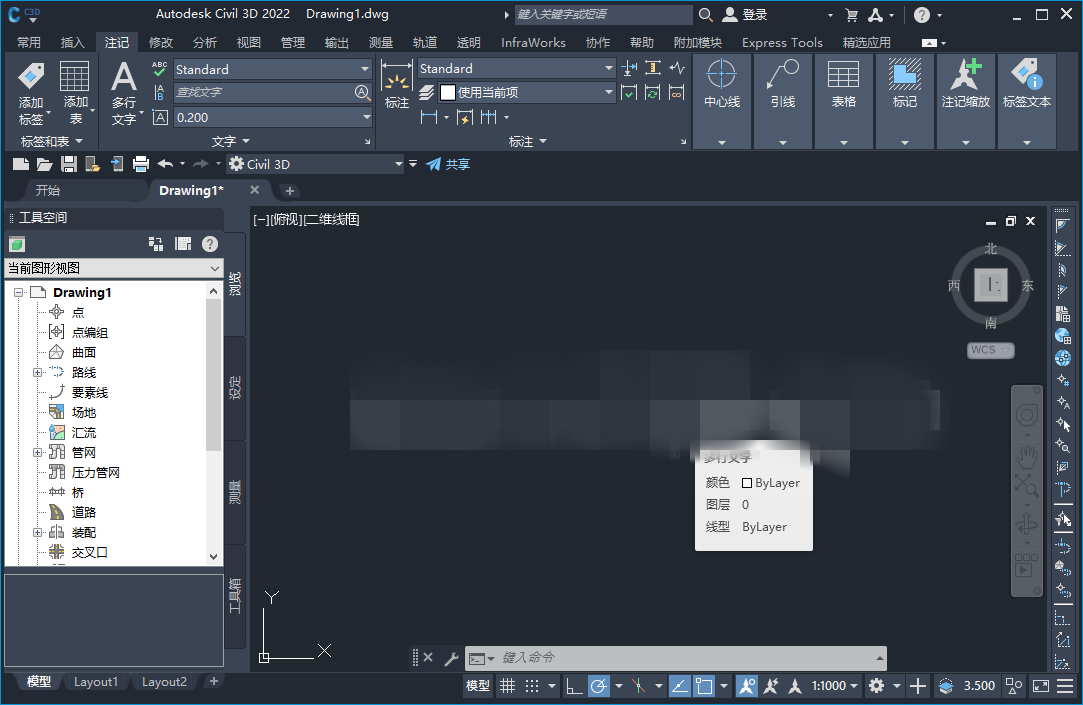Click the Plot printer icon
Screen dimensions: 1083x705
click(140, 164)
